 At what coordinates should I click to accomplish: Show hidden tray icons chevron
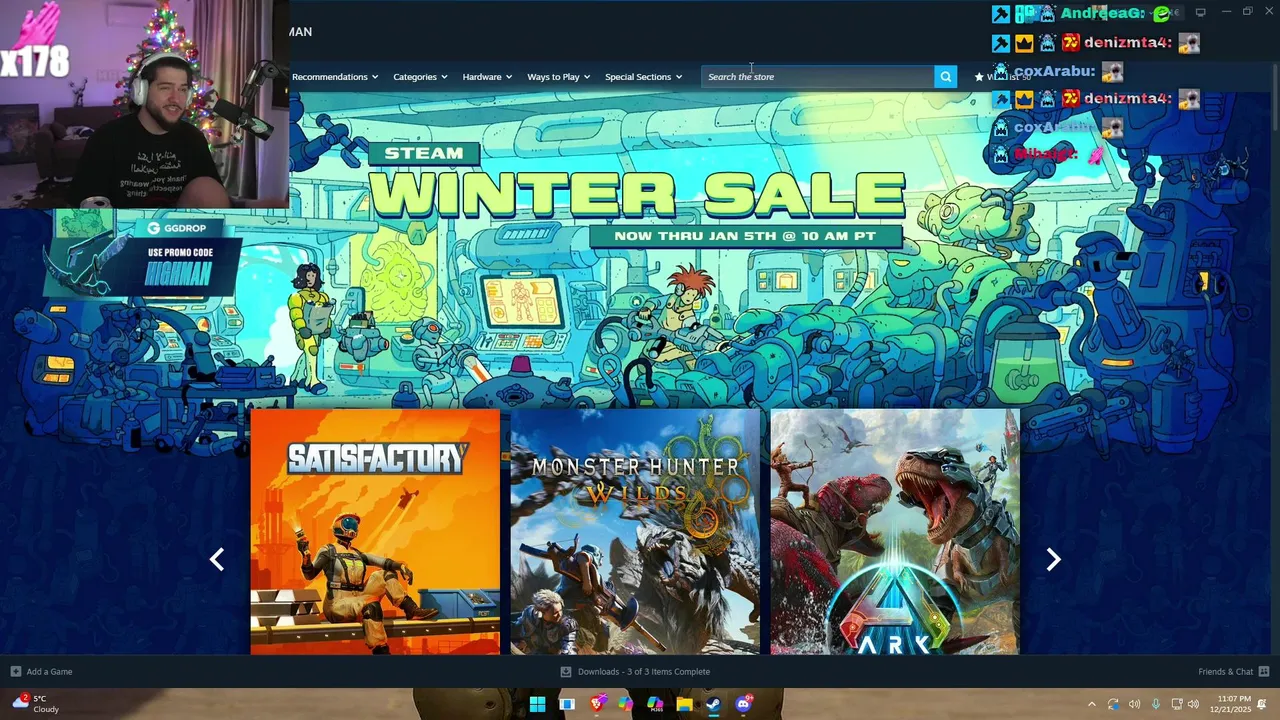click(1091, 704)
